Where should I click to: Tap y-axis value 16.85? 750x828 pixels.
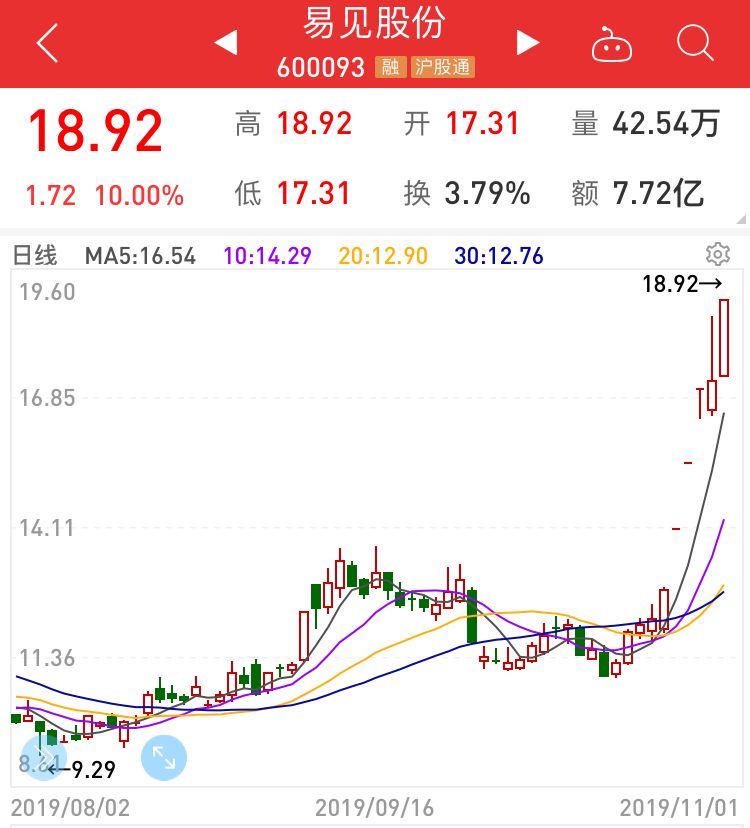tap(47, 398)
